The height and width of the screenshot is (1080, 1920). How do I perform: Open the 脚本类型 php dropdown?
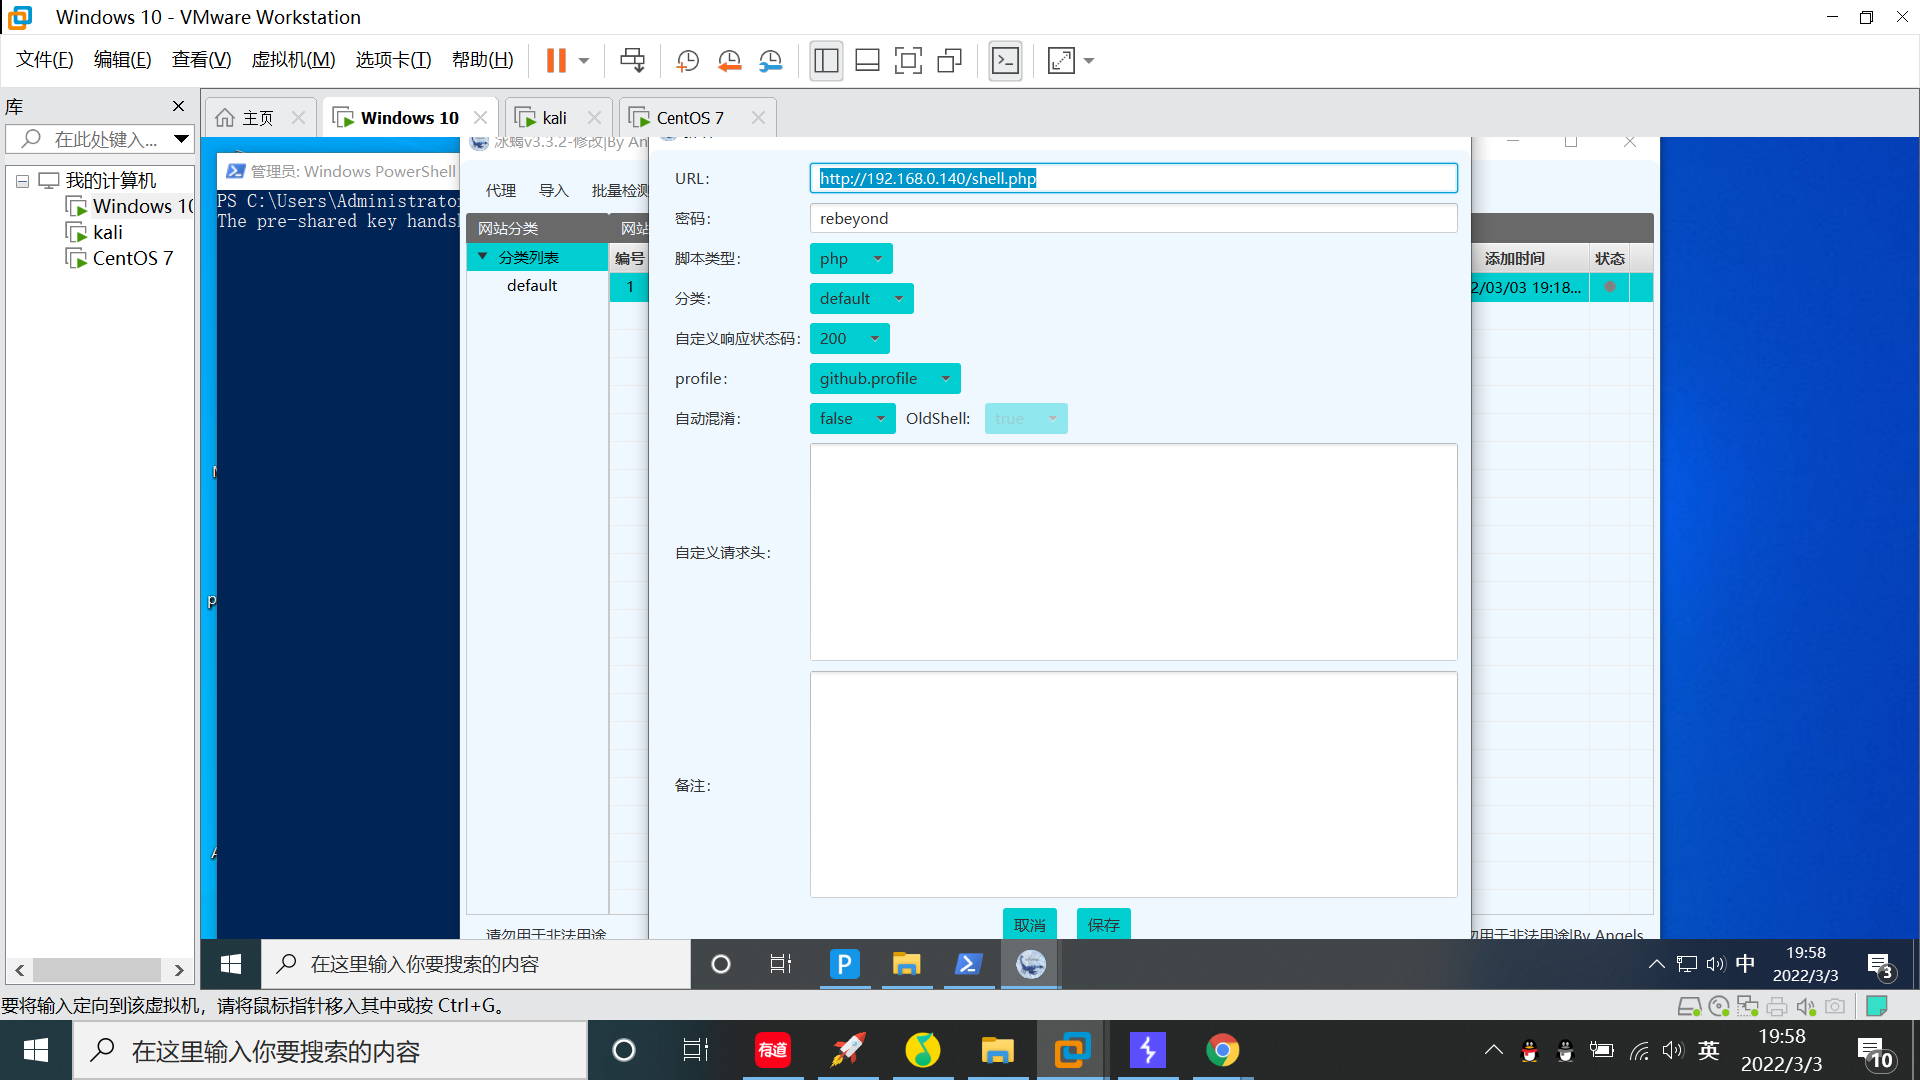(x=850, y=259)
